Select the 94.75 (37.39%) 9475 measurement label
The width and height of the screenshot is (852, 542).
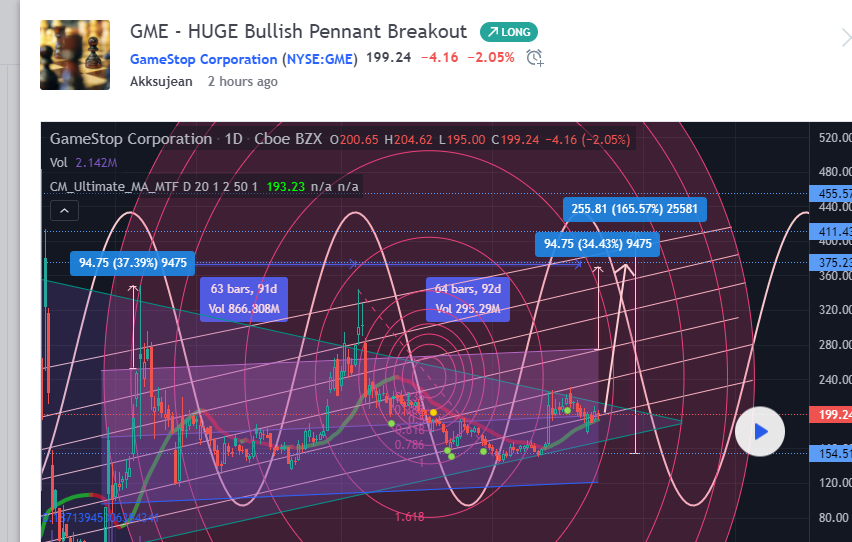133,263
